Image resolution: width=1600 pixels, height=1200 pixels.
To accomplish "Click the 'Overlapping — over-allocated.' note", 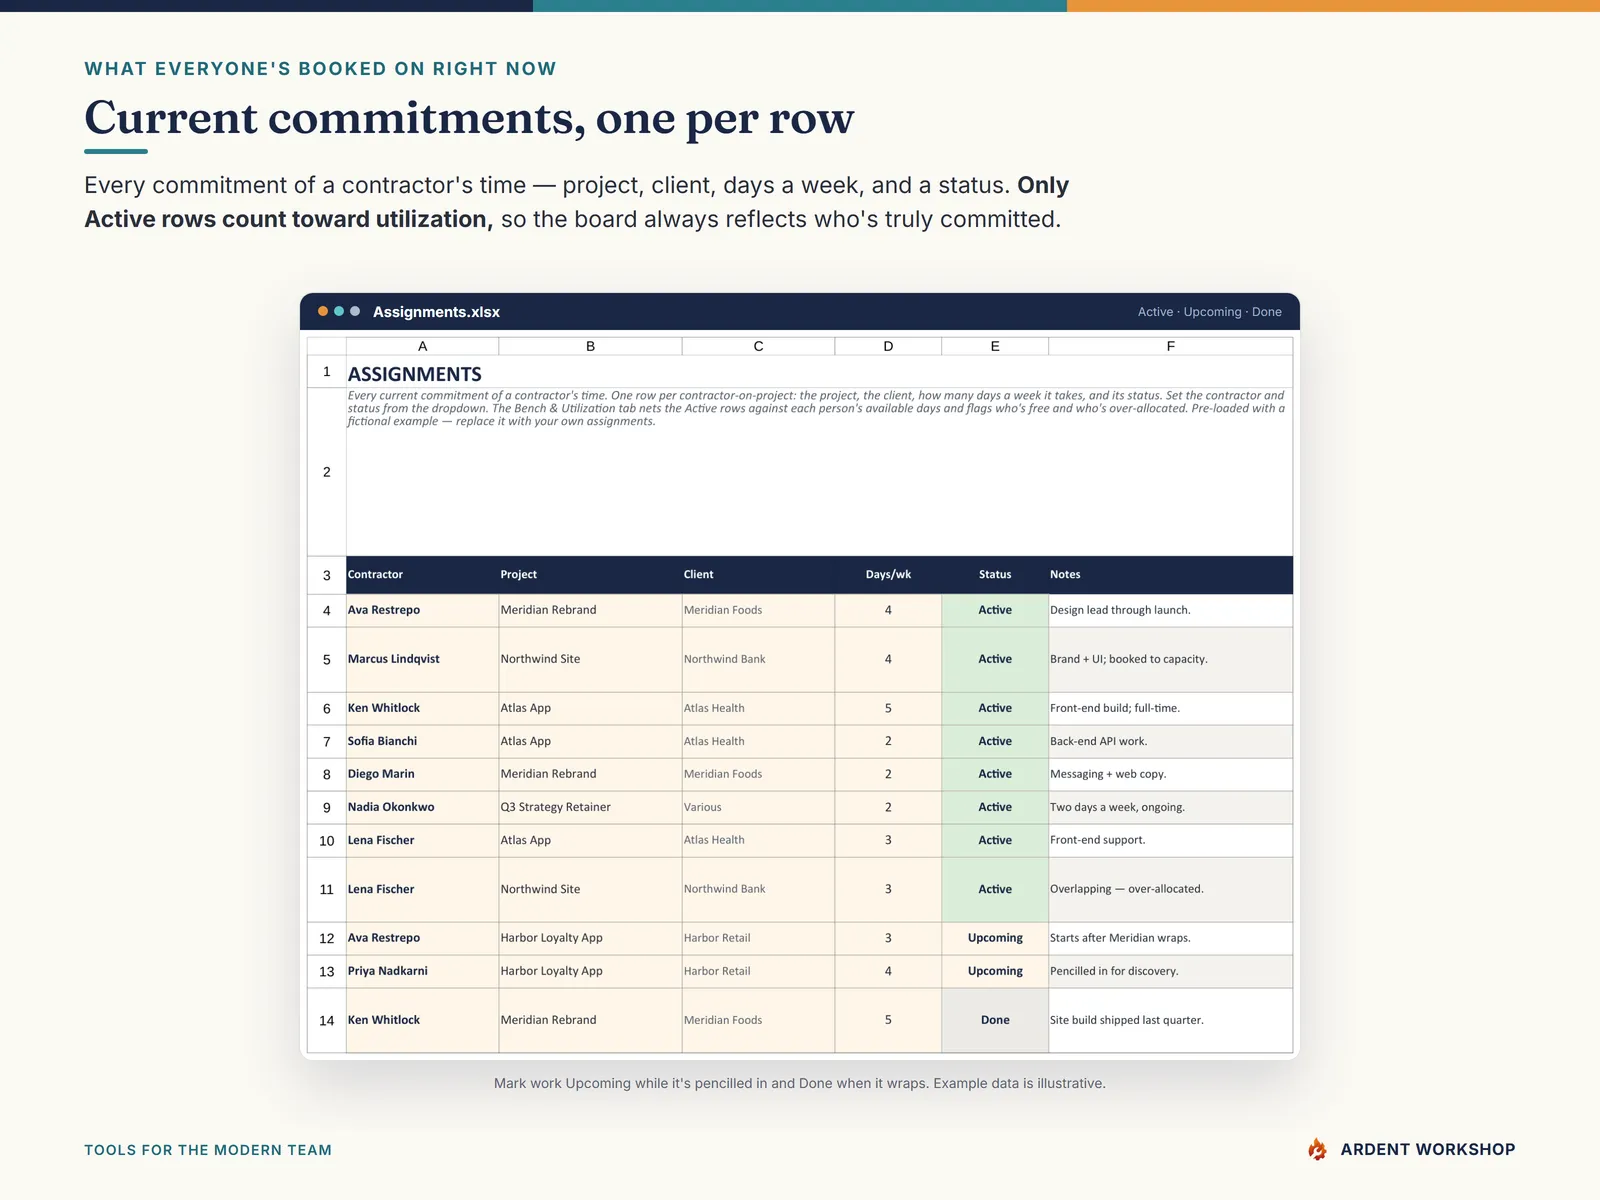I will [x=1170, y=889].
